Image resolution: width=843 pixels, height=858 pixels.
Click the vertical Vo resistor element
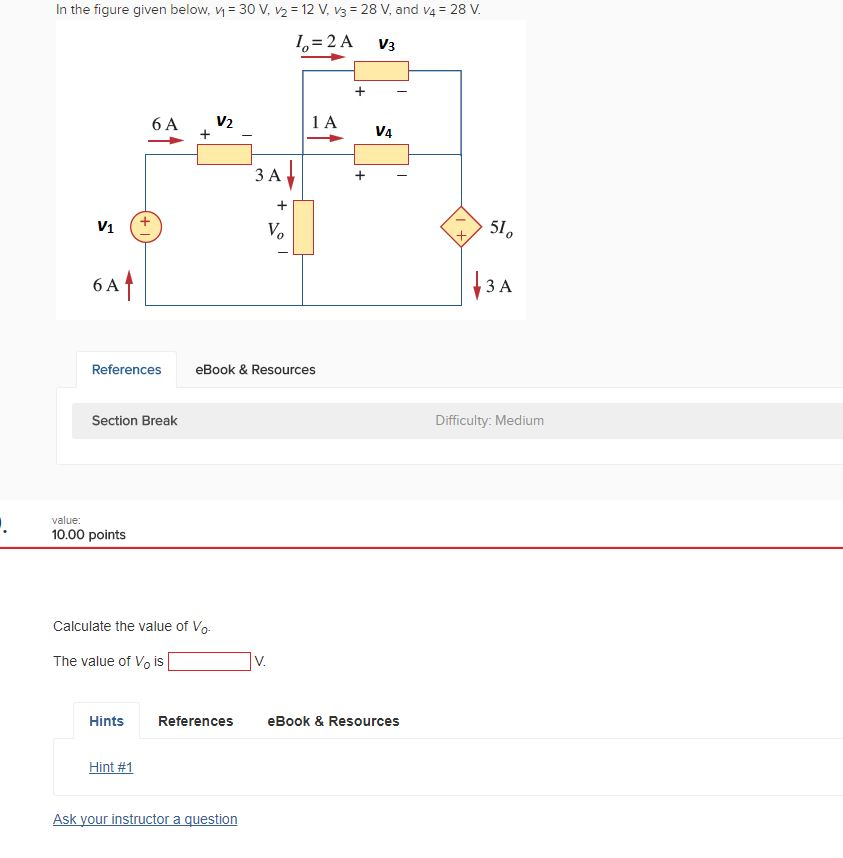click(302, 228)
